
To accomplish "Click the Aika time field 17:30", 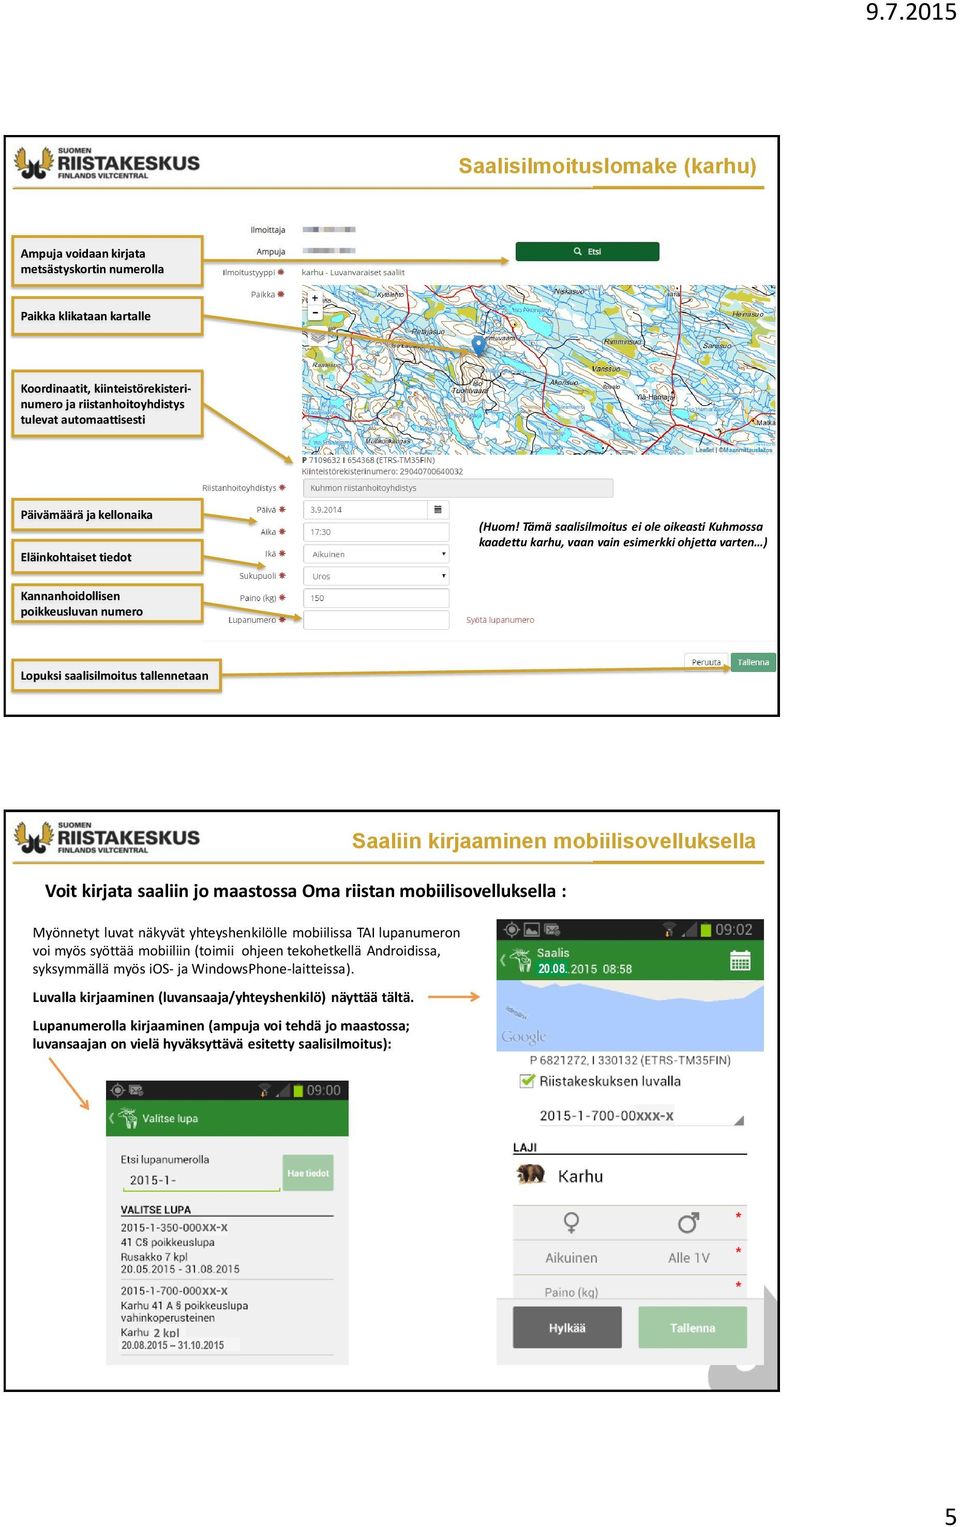I will (376, 532).
